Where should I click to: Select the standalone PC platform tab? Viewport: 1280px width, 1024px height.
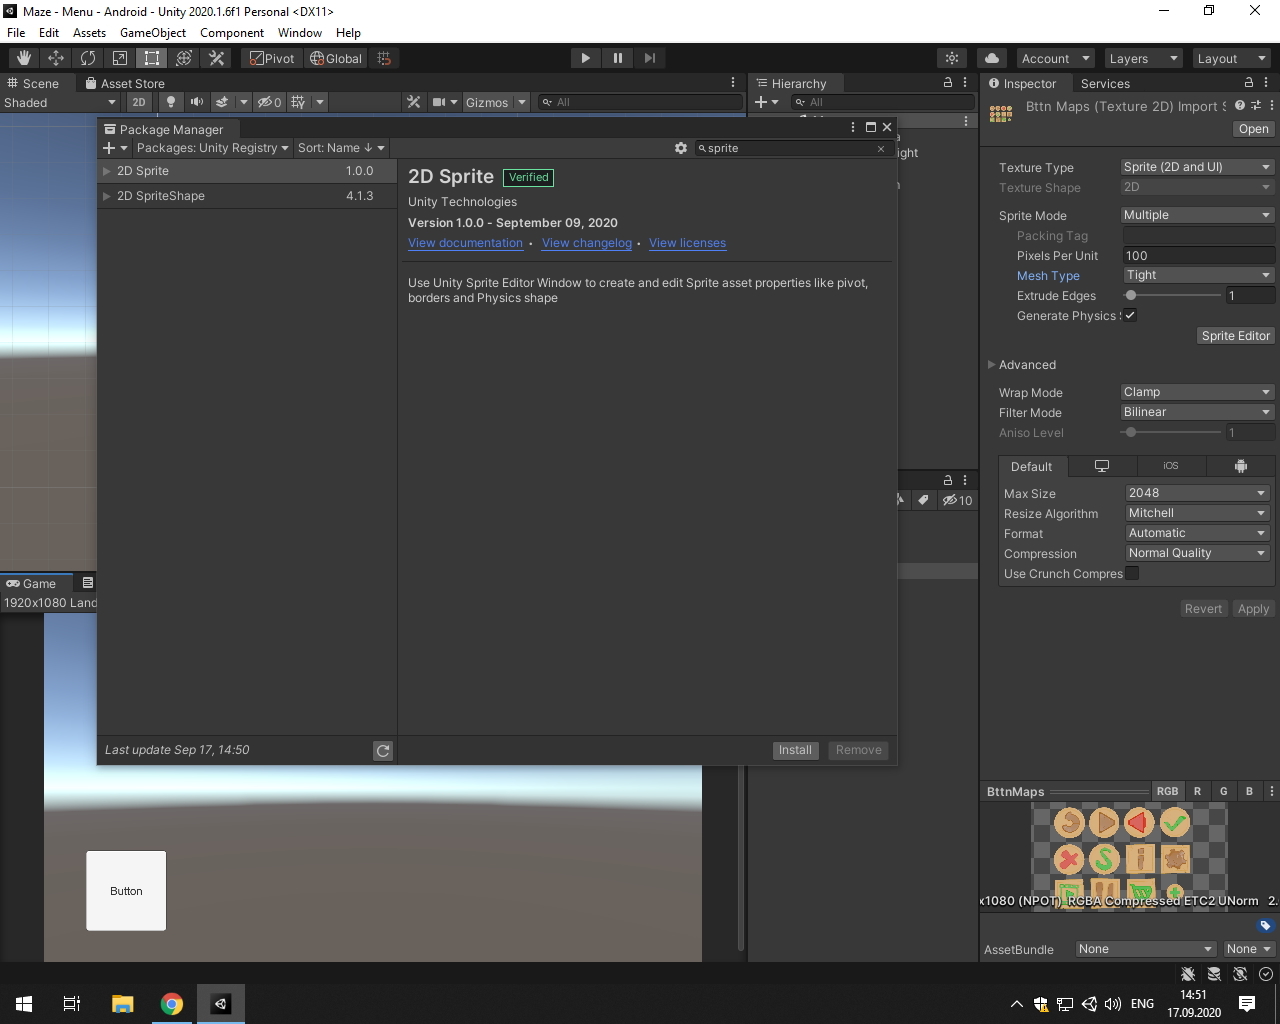tap(1102, 466)
